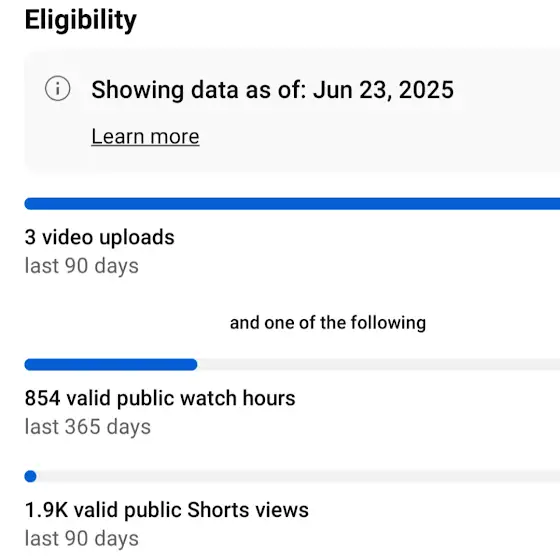Select the '3 video uploads' label
The height and width of the screenshot is (560, 560).
[x=100, y=237]
